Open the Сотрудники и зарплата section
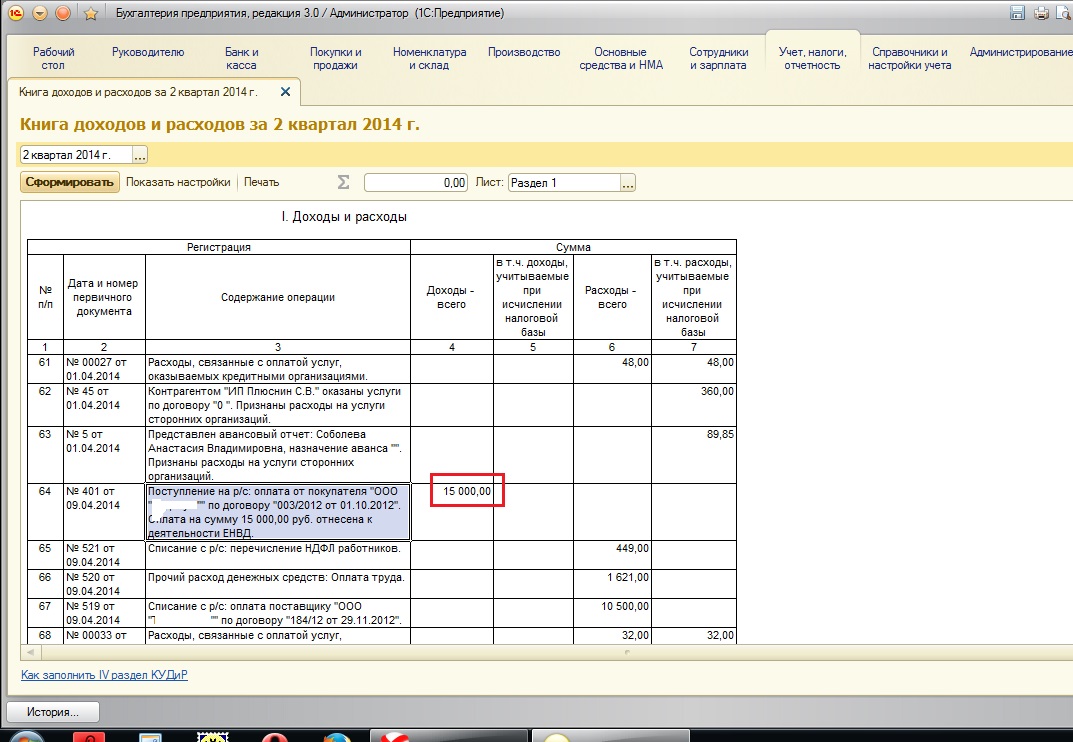1073x742 pixels. [x=718, y=58]
